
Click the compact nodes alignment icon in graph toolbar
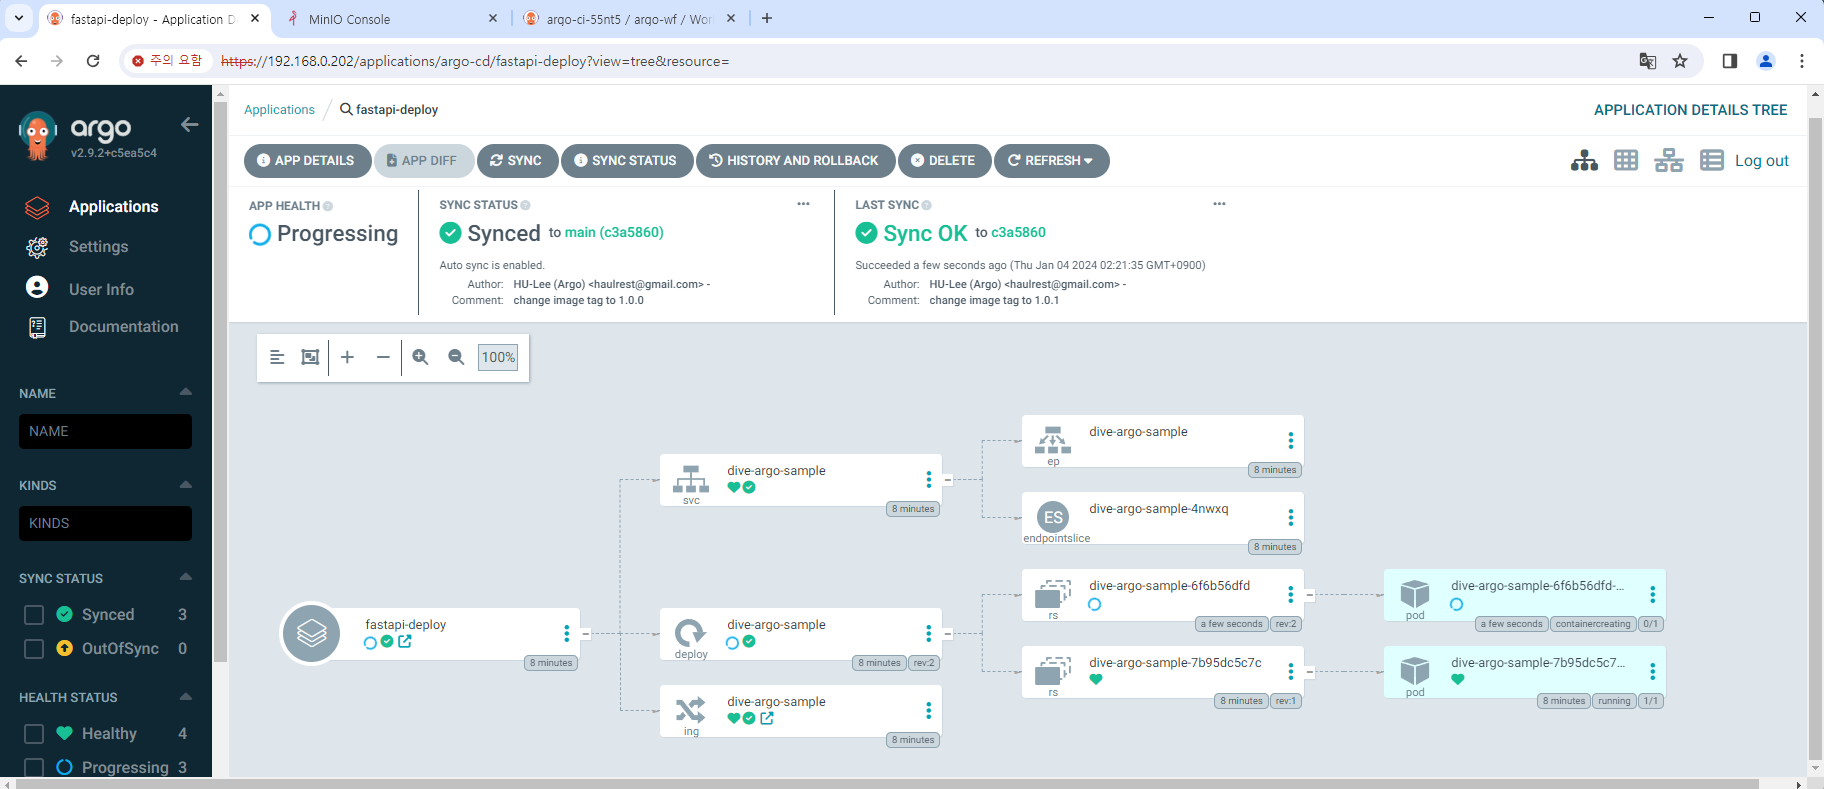[277, 357]
